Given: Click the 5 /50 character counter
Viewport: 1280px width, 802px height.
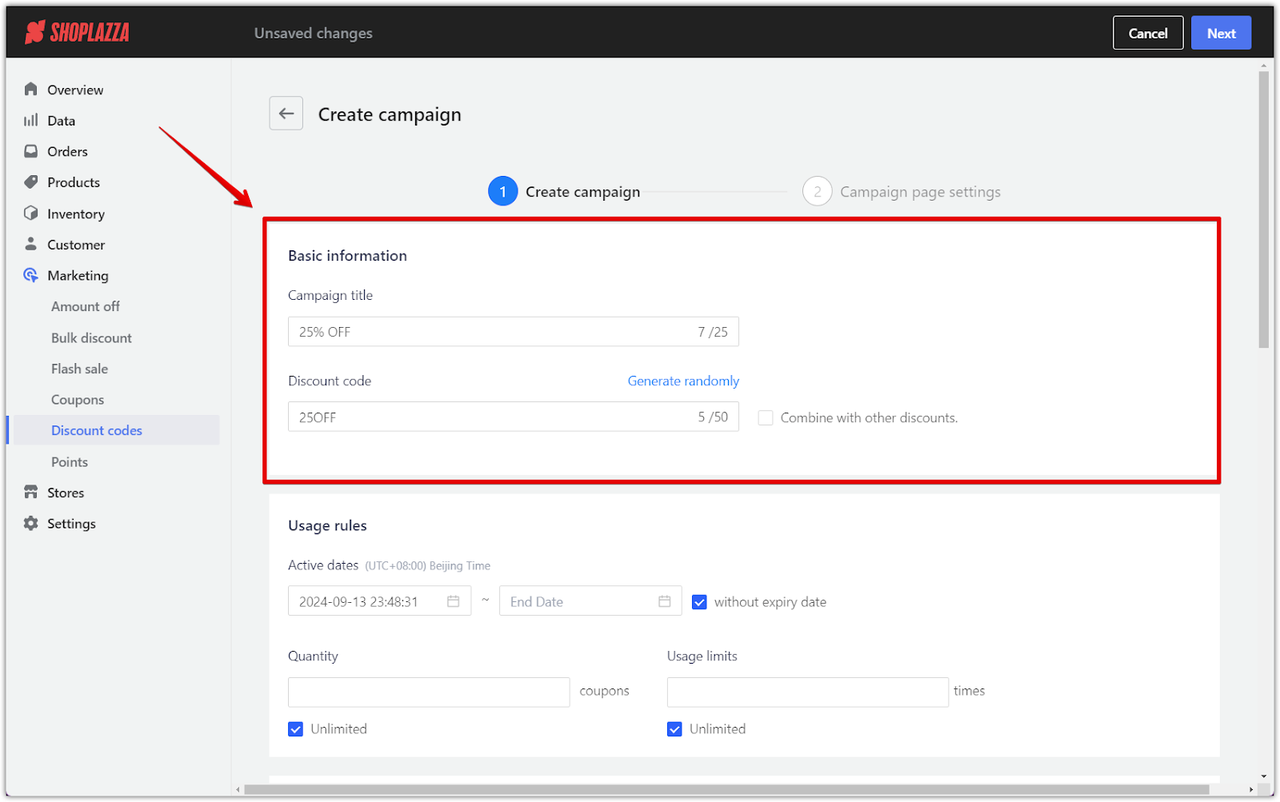Looking at the screenshot, I should (x=713, y=417).
